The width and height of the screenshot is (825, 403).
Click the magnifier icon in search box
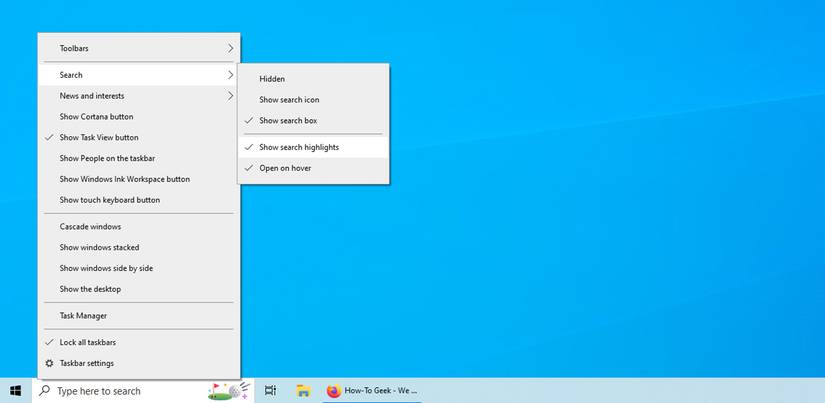(45, 391)
